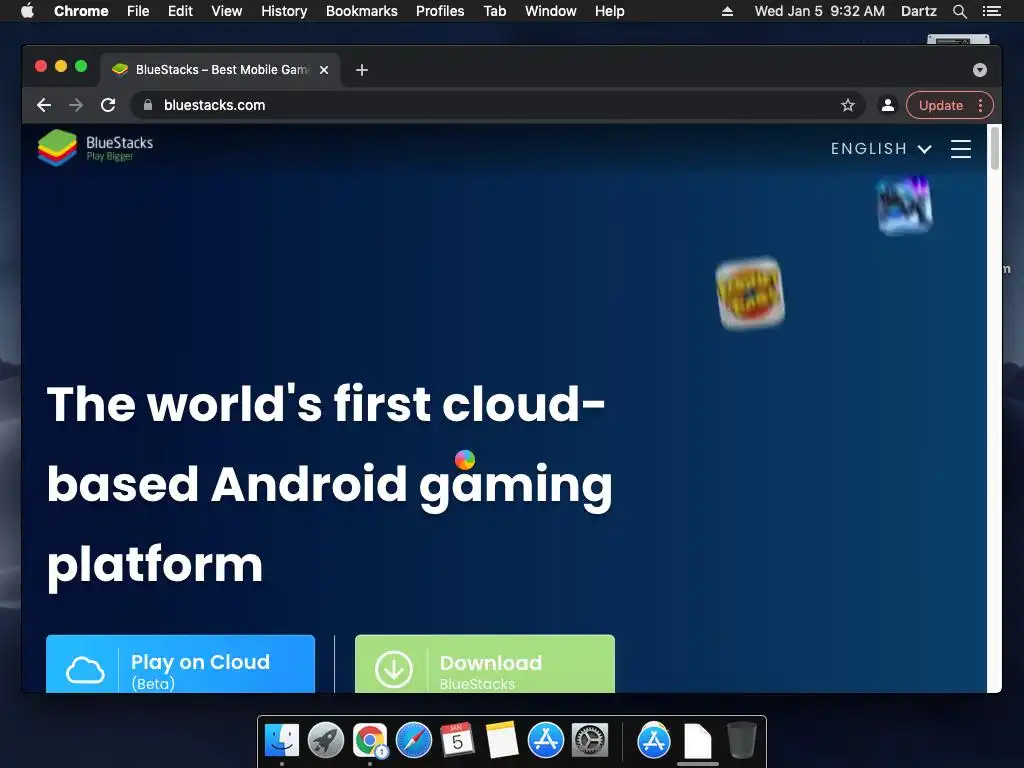Open the History menu
The width and height of the screenshot is (1024, 768).
[x=284, y=11]
